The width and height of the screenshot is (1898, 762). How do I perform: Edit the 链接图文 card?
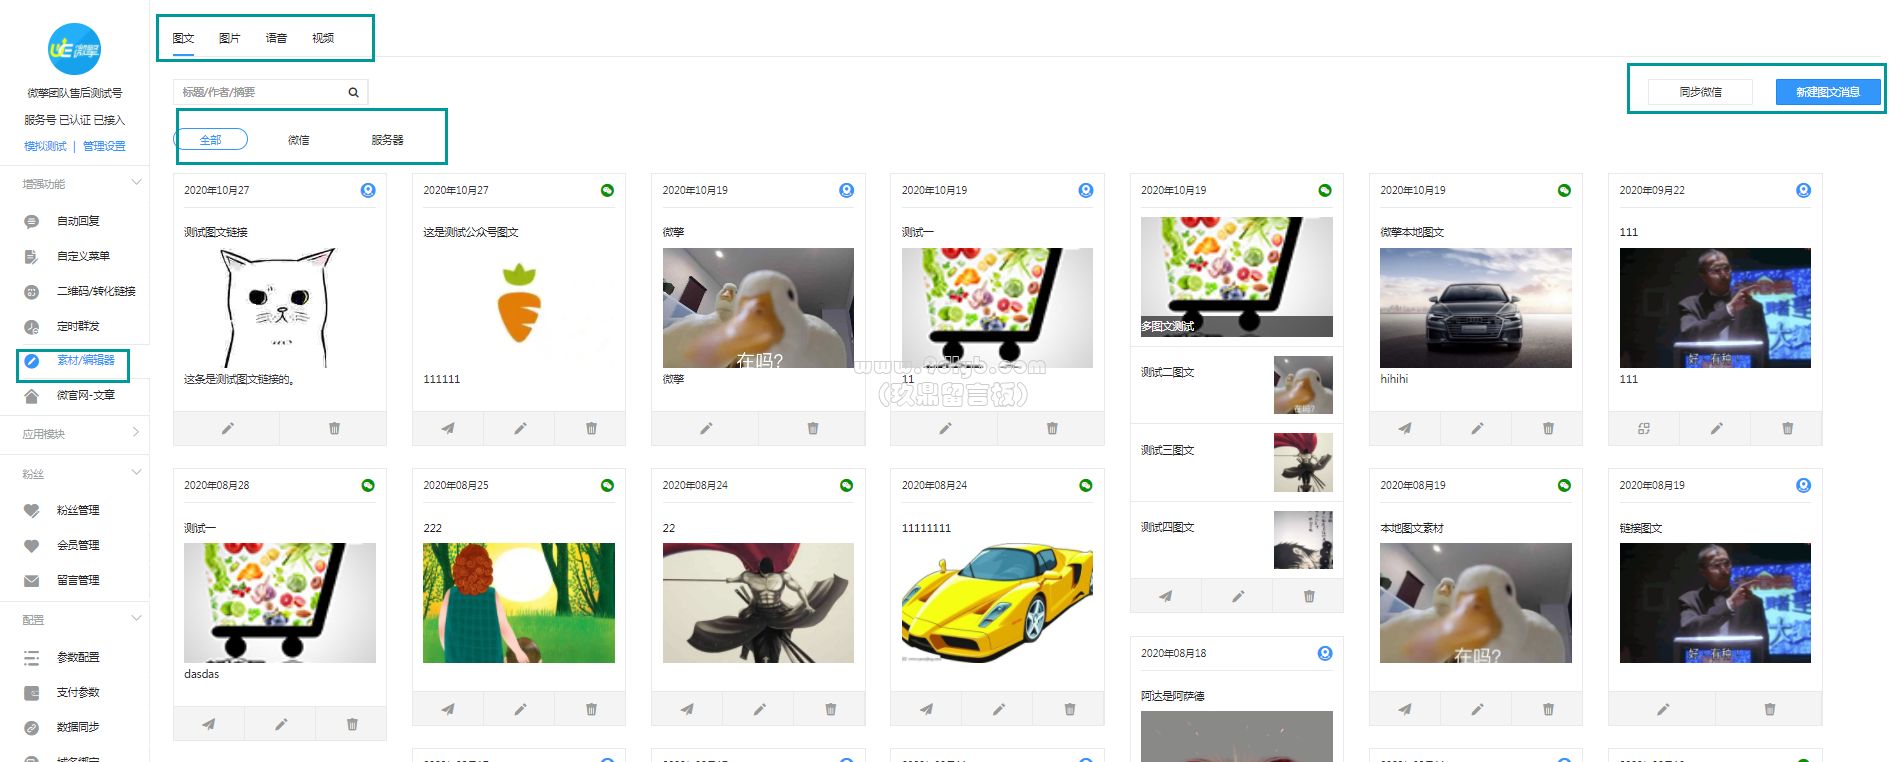tap(1663, 710)
